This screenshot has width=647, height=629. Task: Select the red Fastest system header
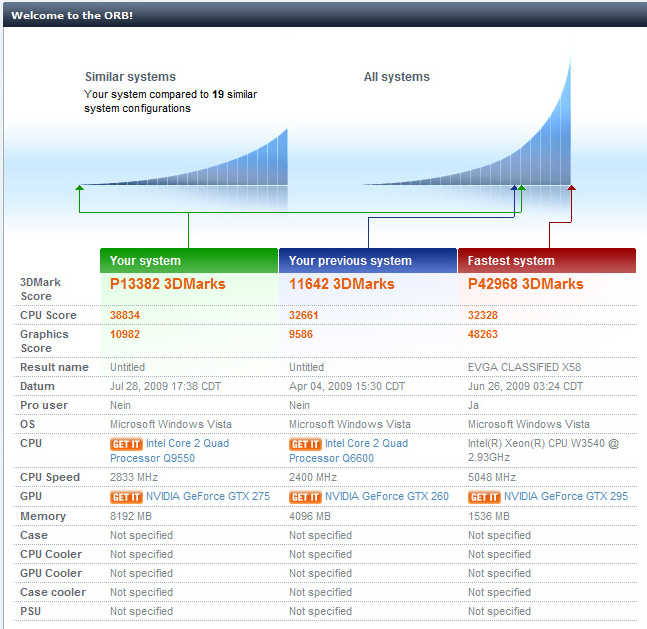[x=547, y=260]
